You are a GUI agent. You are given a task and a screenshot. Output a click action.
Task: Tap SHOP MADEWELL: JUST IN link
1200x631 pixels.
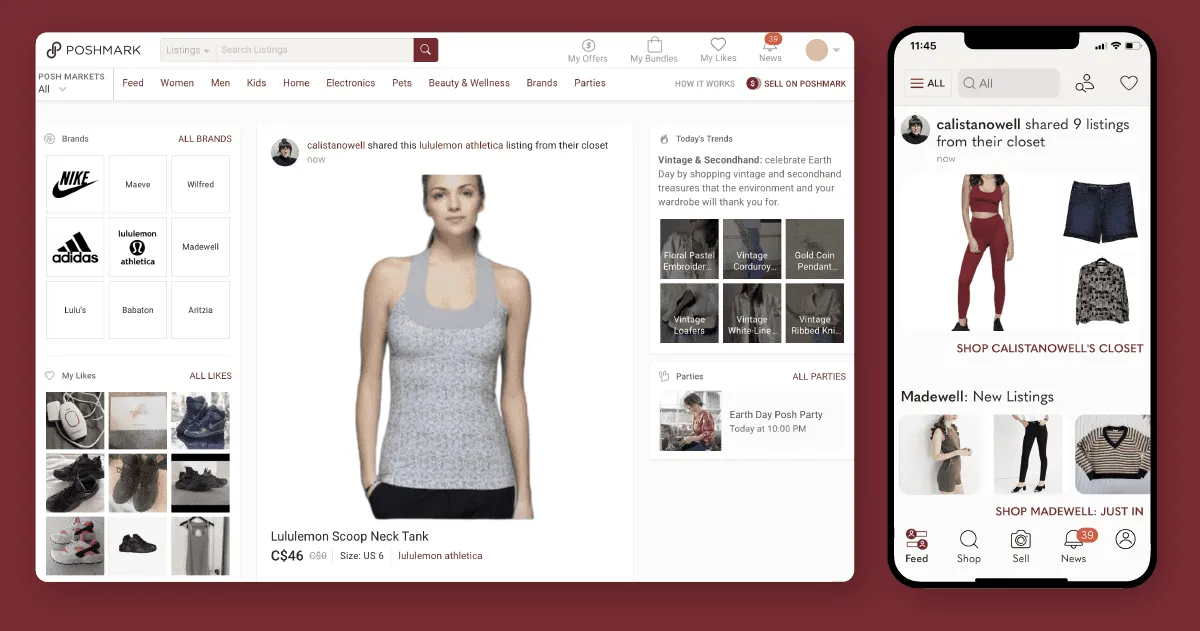pos(1070,511)
